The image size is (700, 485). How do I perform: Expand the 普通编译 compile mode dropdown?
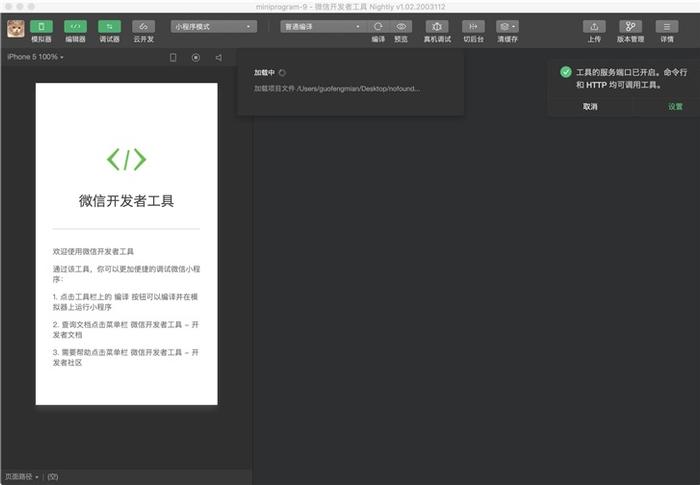pos(323,27)
